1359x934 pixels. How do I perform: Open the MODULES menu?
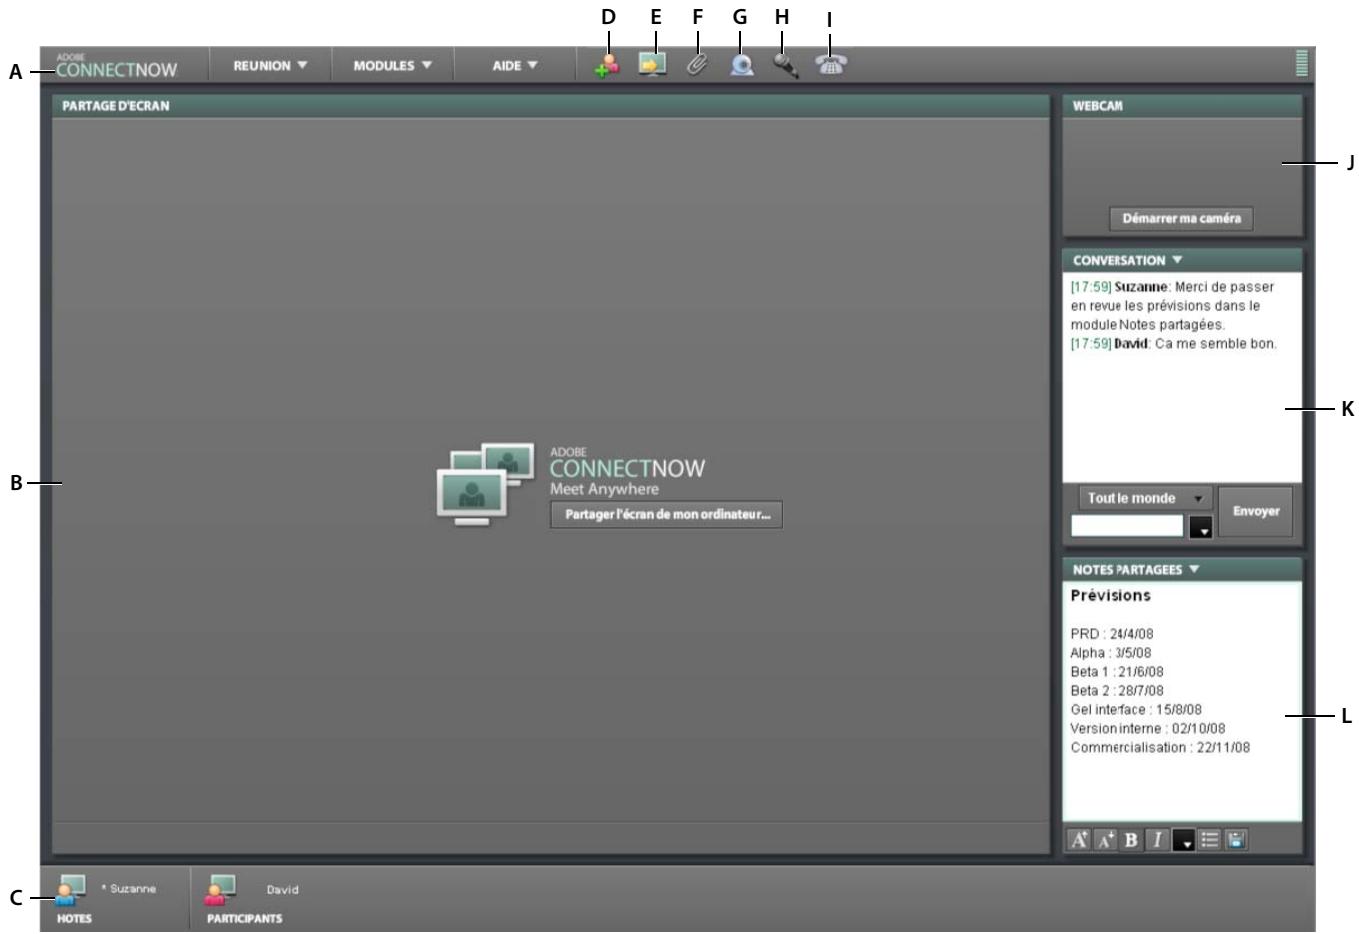(393, 66)
